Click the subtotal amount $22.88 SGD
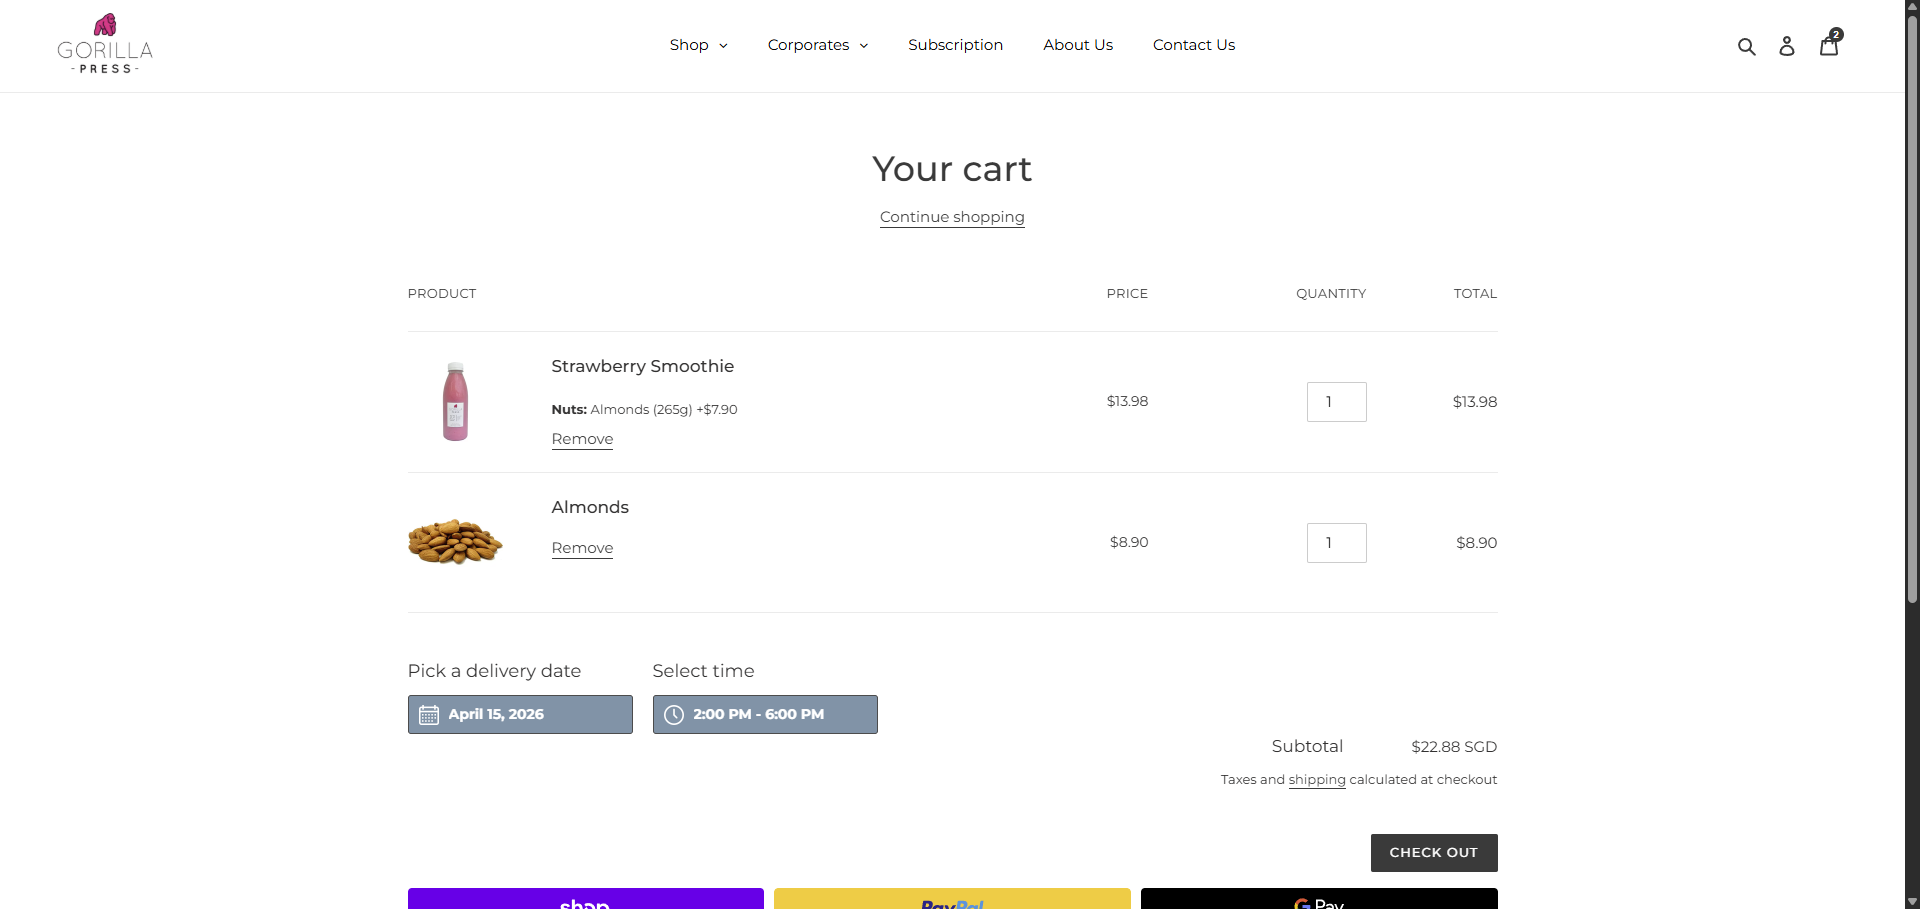This screenshot has height=909, width=1920. (x=1454, y=747)
